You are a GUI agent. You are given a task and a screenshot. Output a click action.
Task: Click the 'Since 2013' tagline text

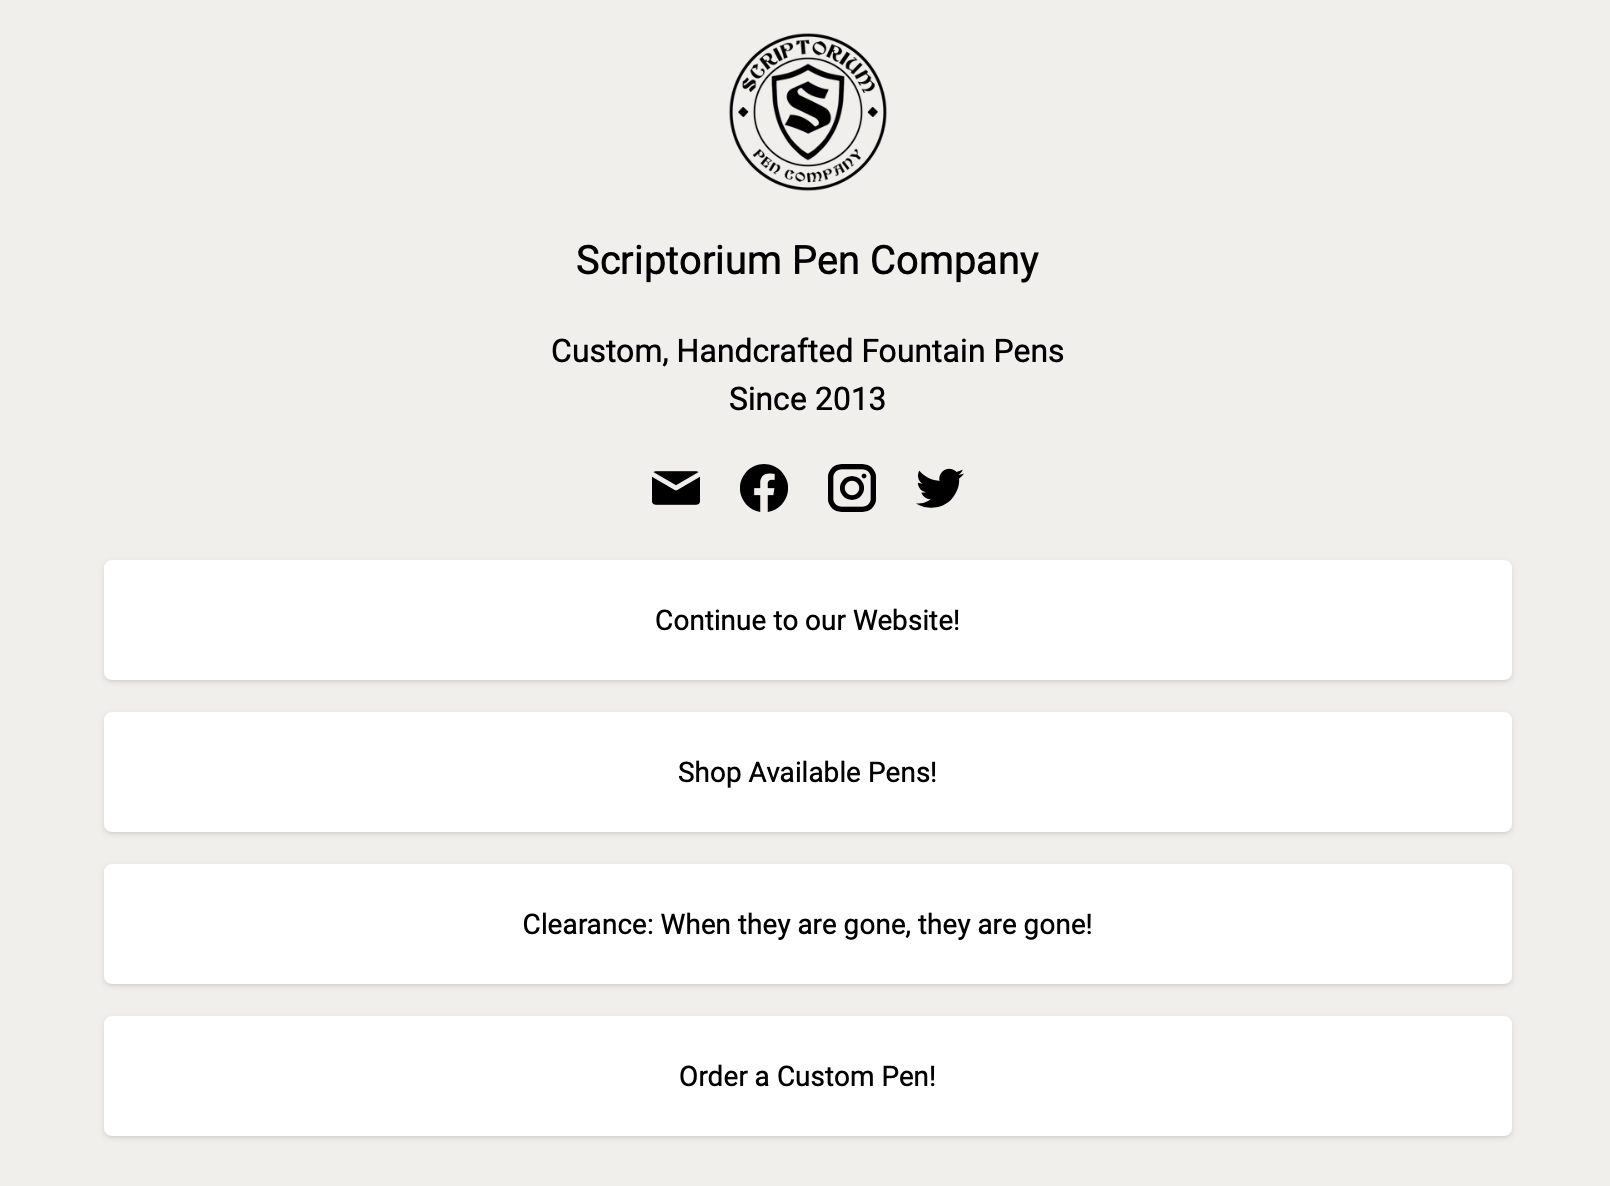point(806,398)
